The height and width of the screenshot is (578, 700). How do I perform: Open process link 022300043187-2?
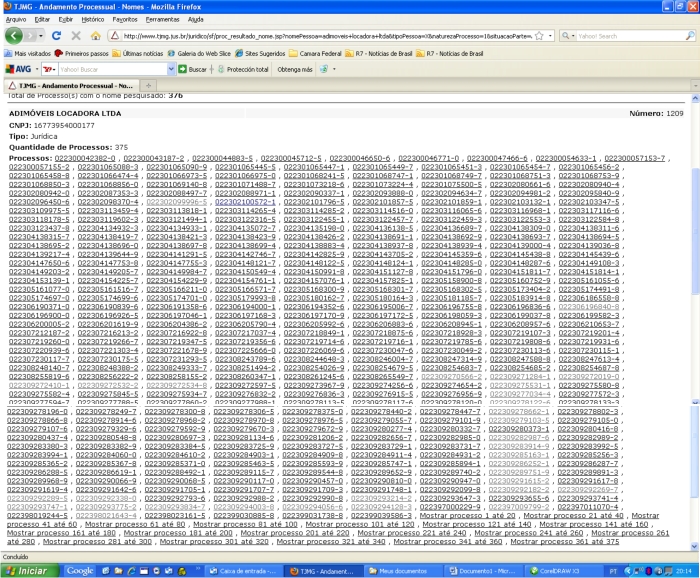(154, 158)
